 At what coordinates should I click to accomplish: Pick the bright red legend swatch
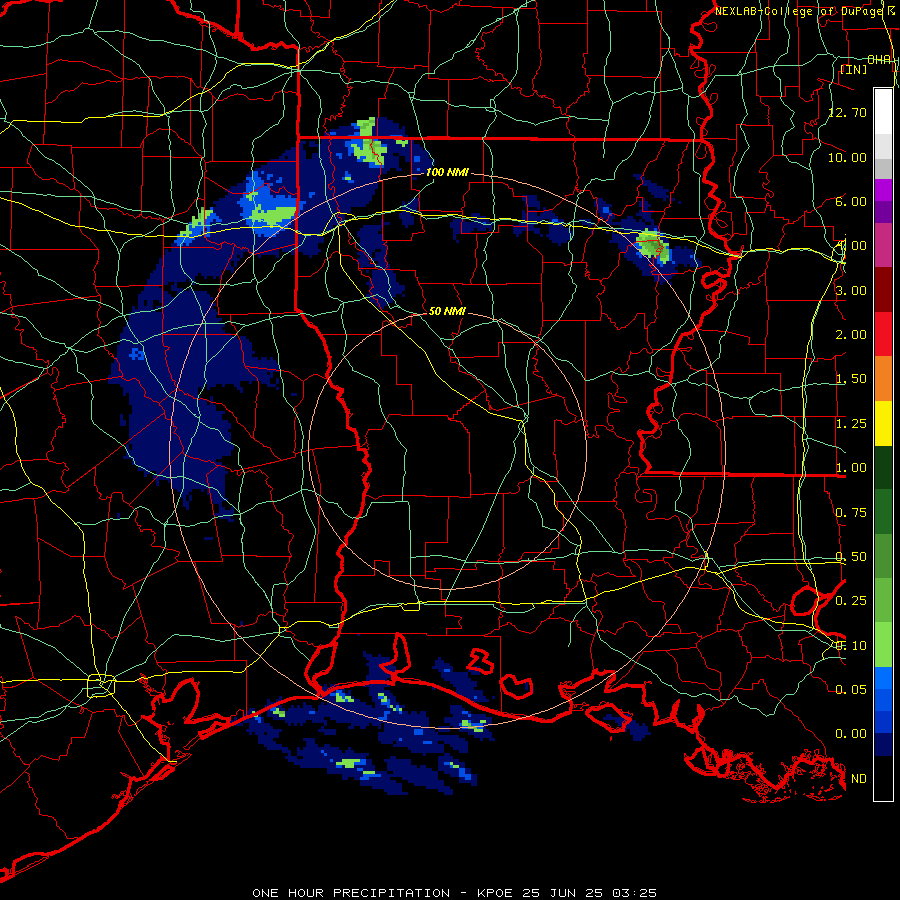click(x=883, y=334)
